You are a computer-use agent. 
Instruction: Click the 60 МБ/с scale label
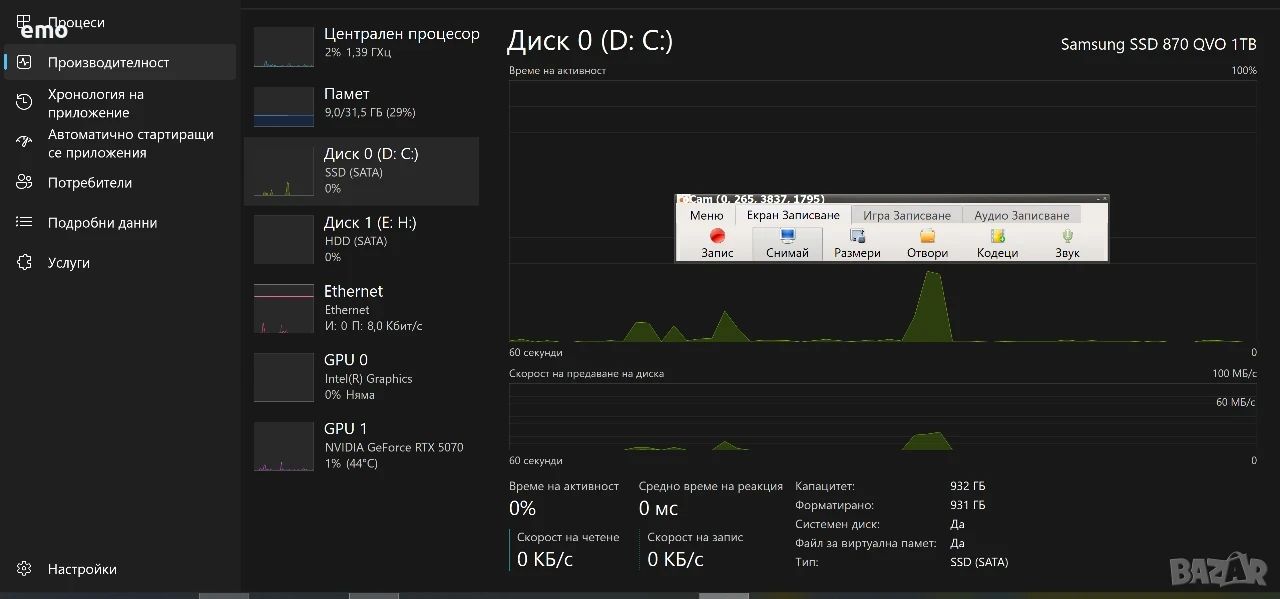pyautogui.click(x=1235, y=402)
